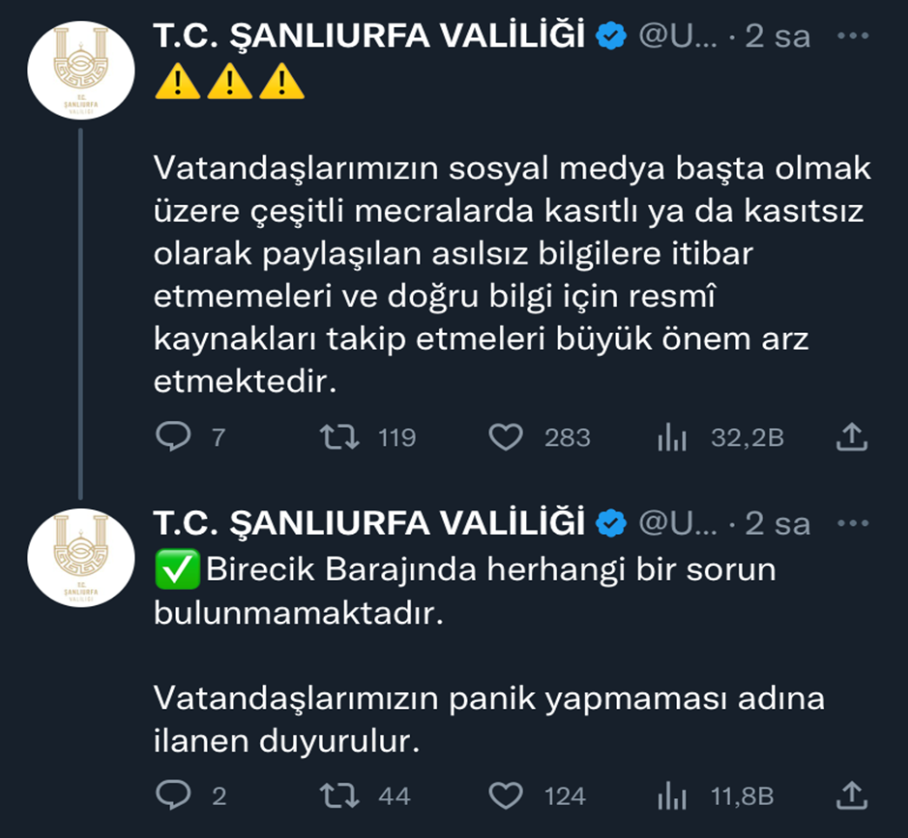Like the first tweet with 283 likes
This screenshot has width=908, height=838.
point(509,437)
